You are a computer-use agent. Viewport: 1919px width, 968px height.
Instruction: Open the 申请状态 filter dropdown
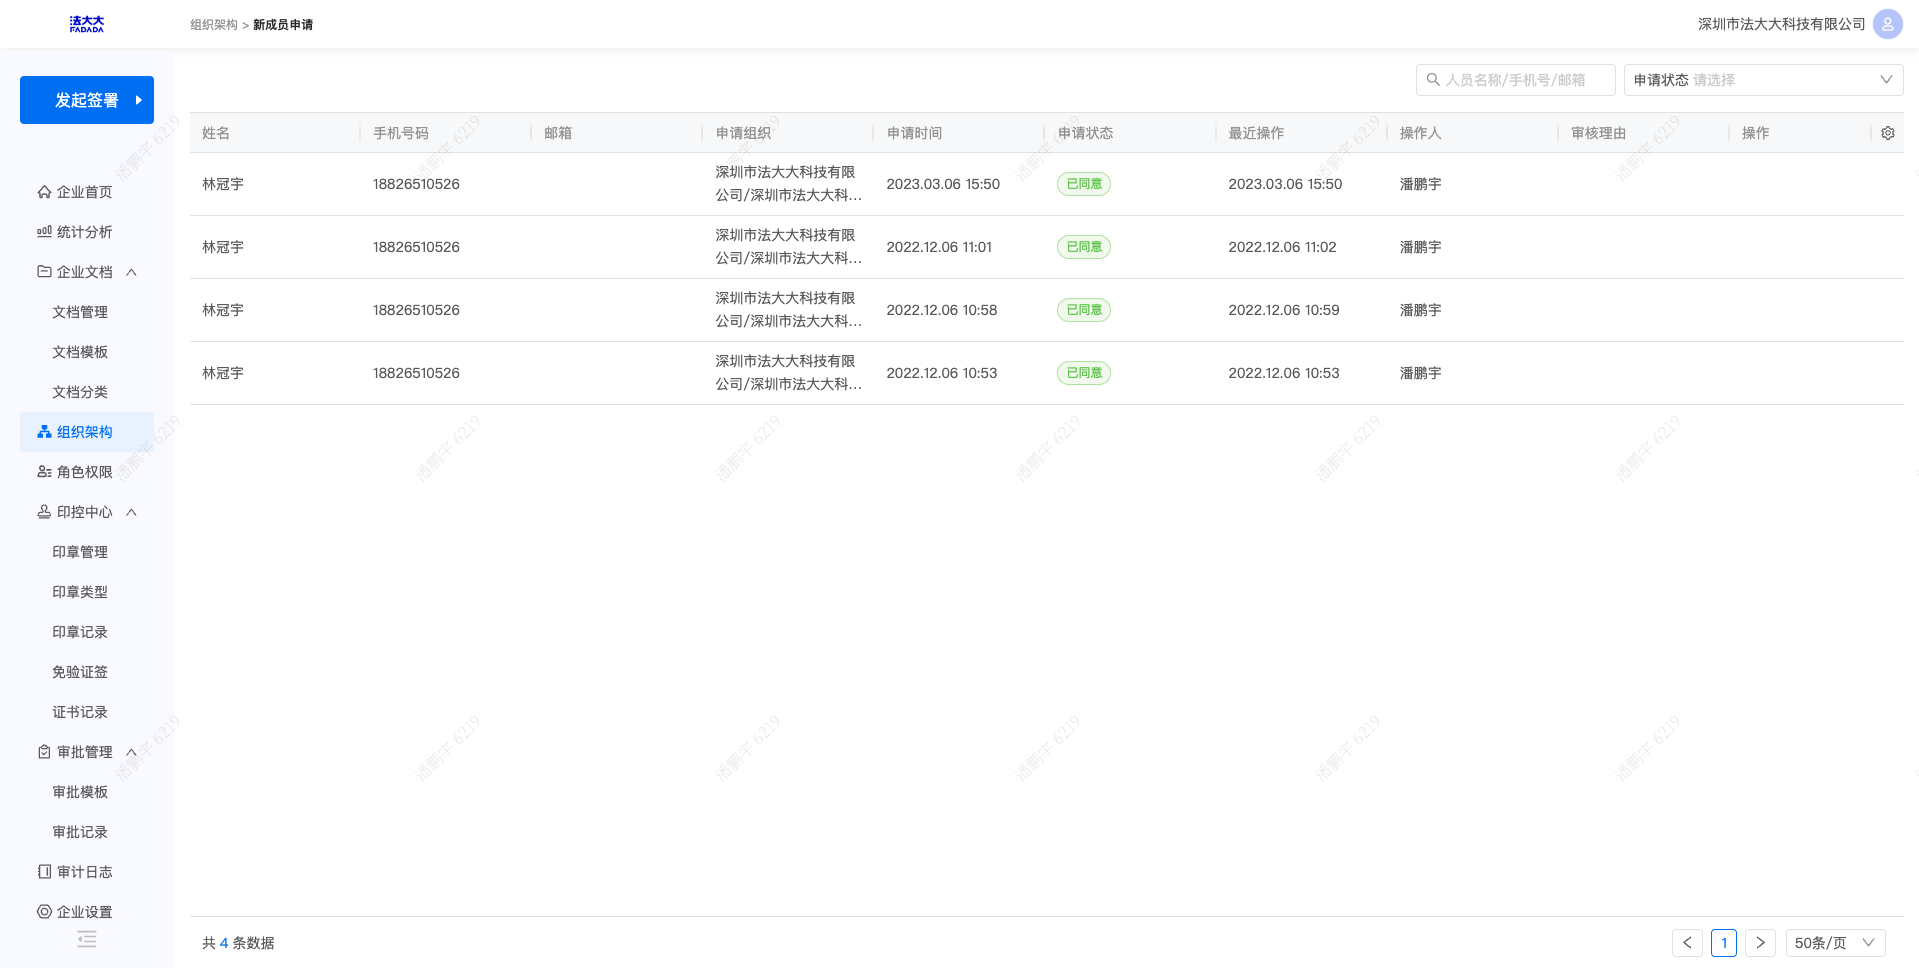pyautogui.click(x=1763, y=80)
